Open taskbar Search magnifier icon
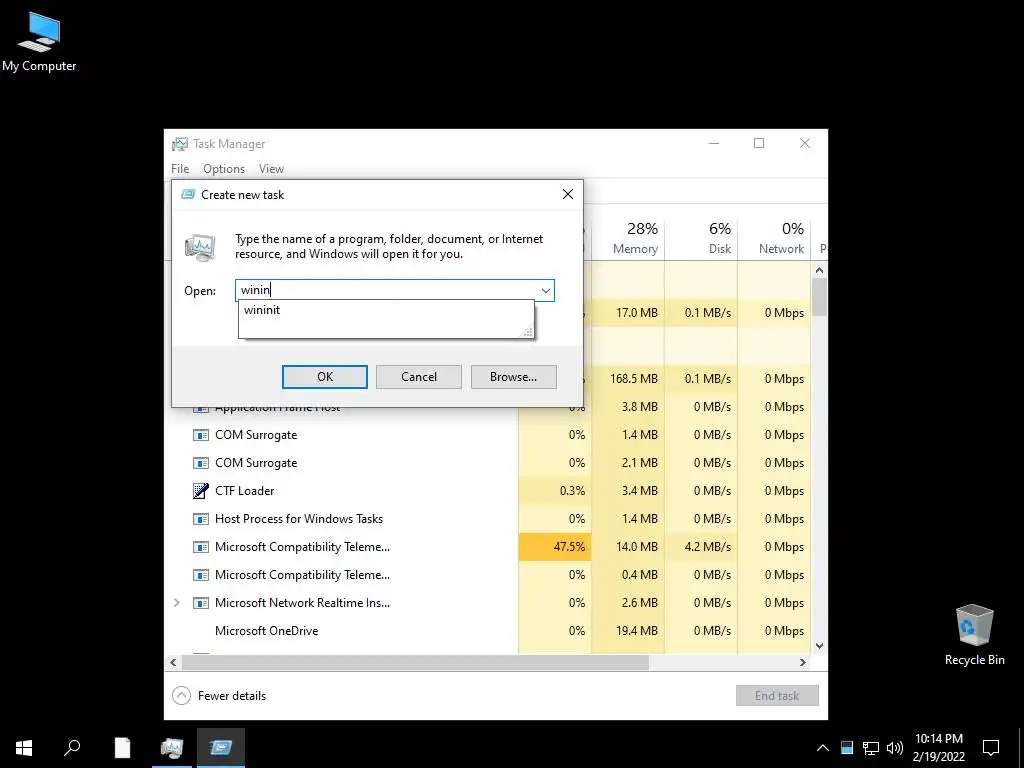The image size is (1024, 768). (x=72, y=748)
